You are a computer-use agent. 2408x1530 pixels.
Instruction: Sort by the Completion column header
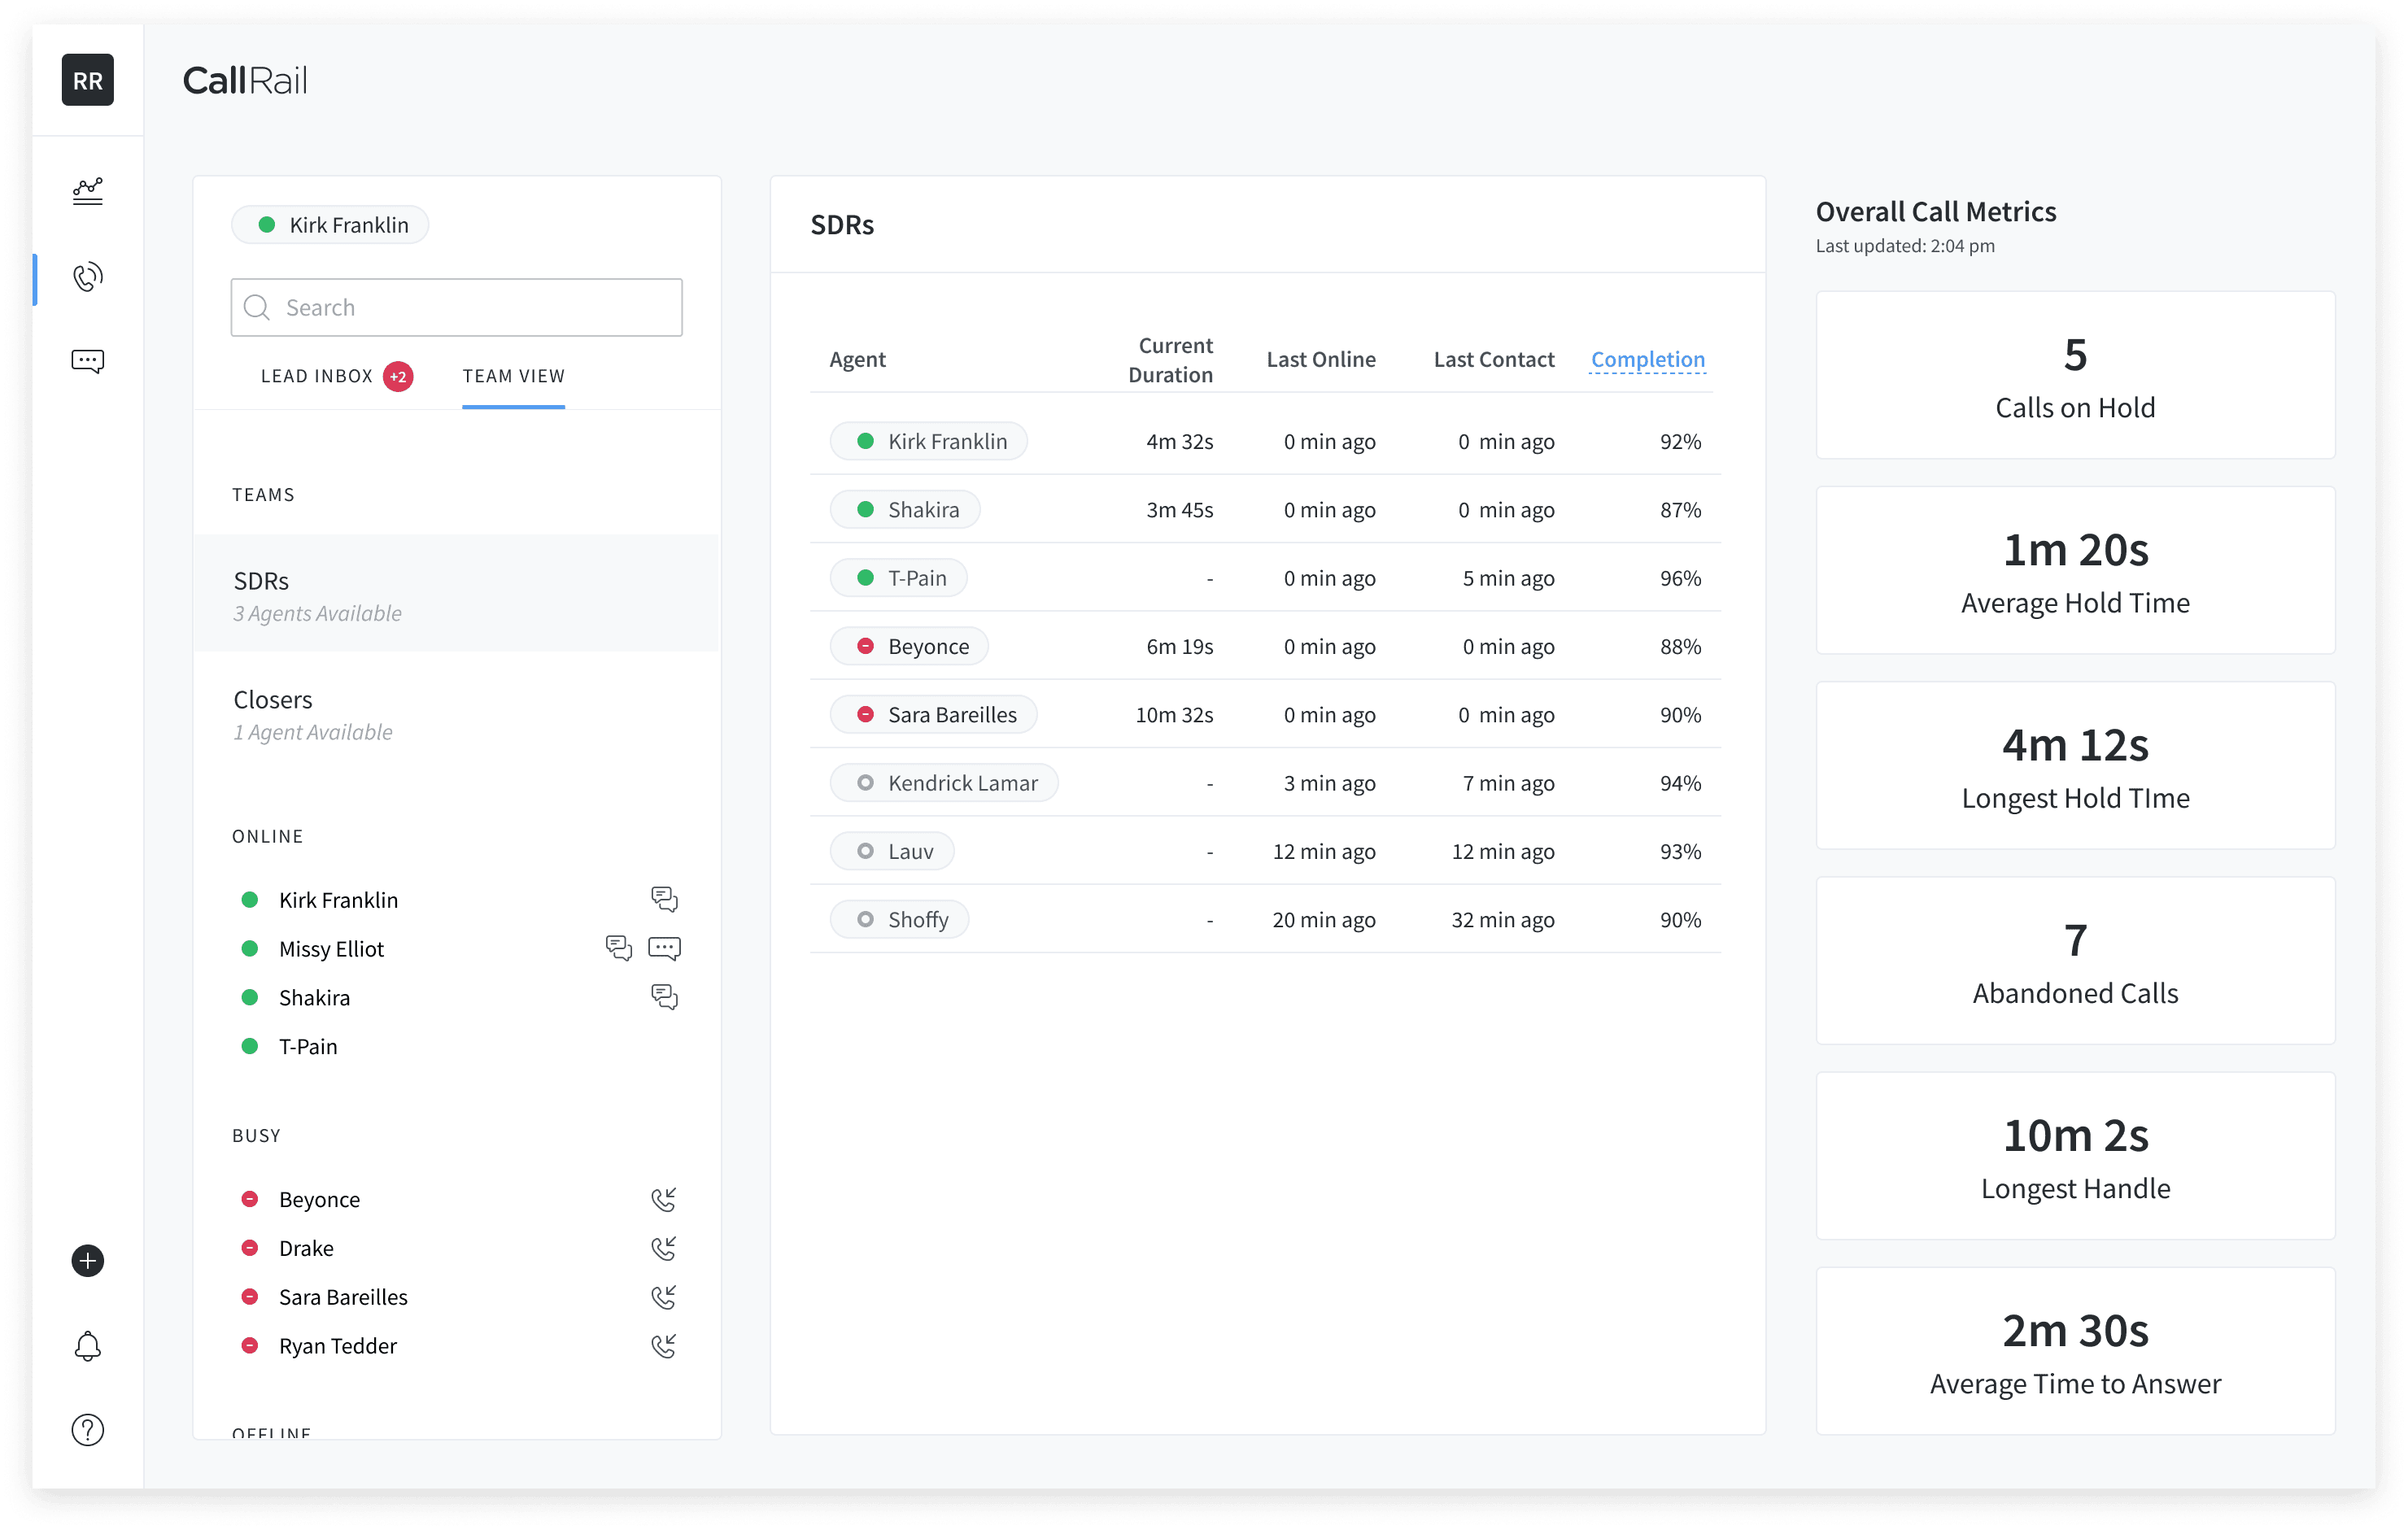[1647, 359]
